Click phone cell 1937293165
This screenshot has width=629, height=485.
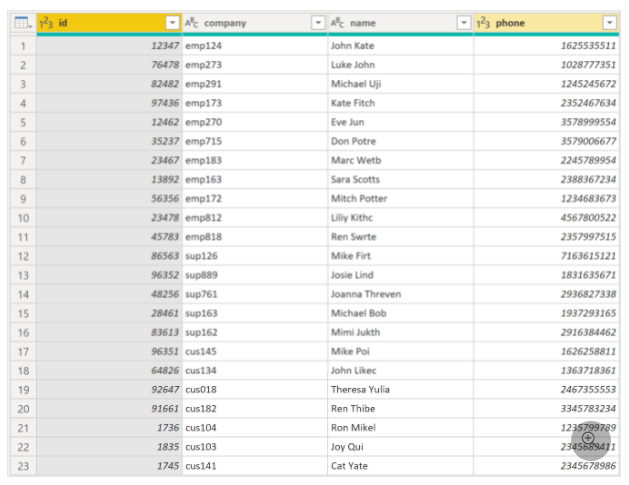pos(546,313)
